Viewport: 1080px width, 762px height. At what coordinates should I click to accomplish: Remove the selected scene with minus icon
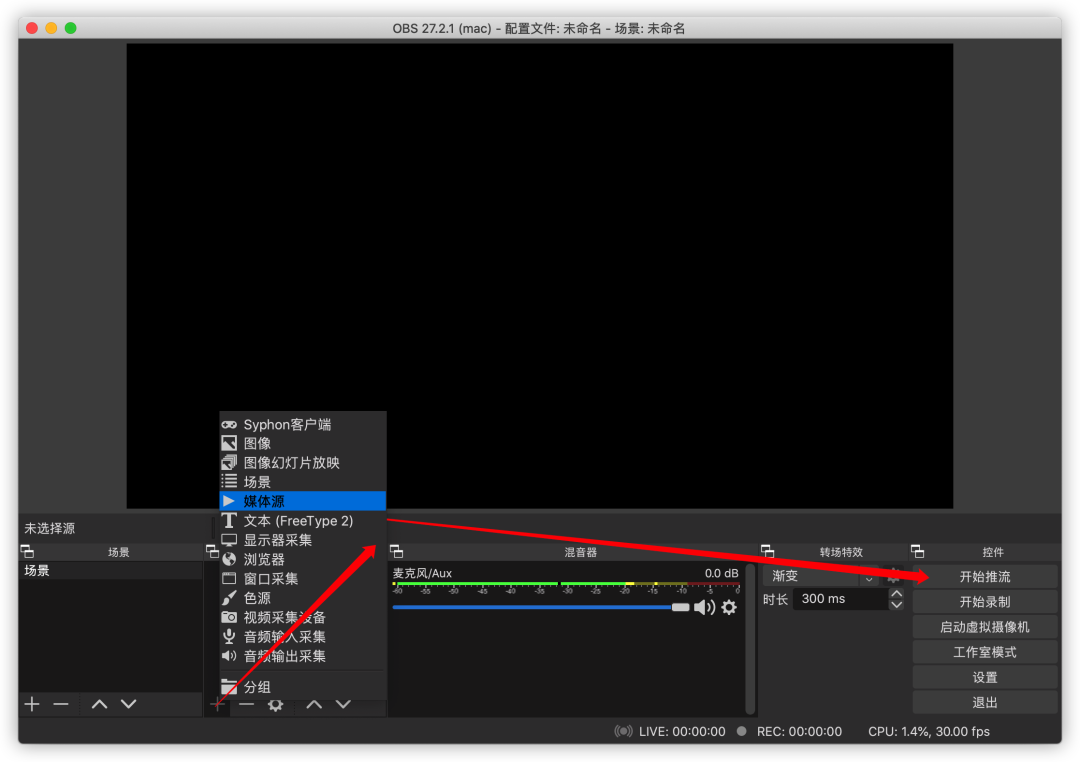coord(61,704)
